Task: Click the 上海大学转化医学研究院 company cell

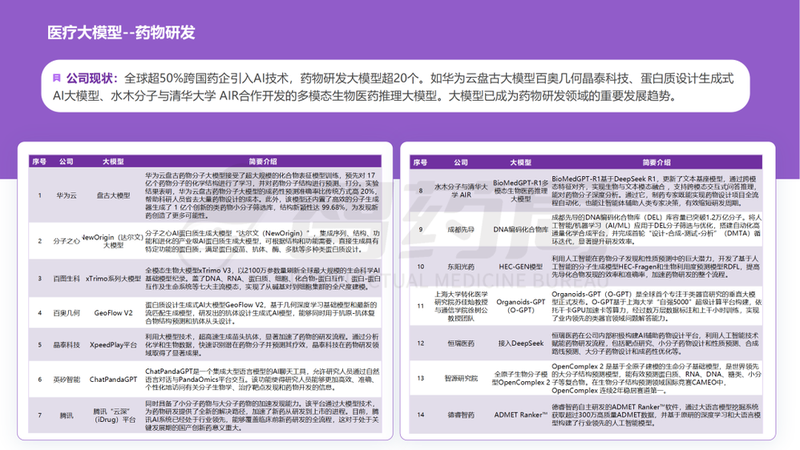Action: pos(461,306)
